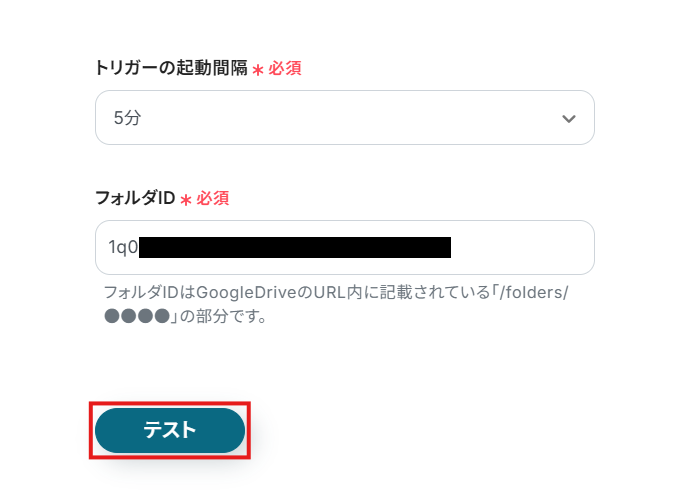
Task: Click the 1q0 text in folder field
Action: pyautogui.click(x=123, y=247)
